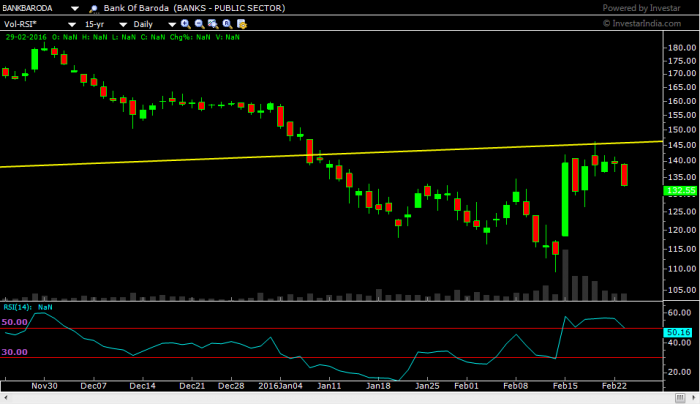The height and width of the screenshot is (404, 700).
Task: Open the chart settings gear icon
Action: pyautogui.click(x=242, y=24)
